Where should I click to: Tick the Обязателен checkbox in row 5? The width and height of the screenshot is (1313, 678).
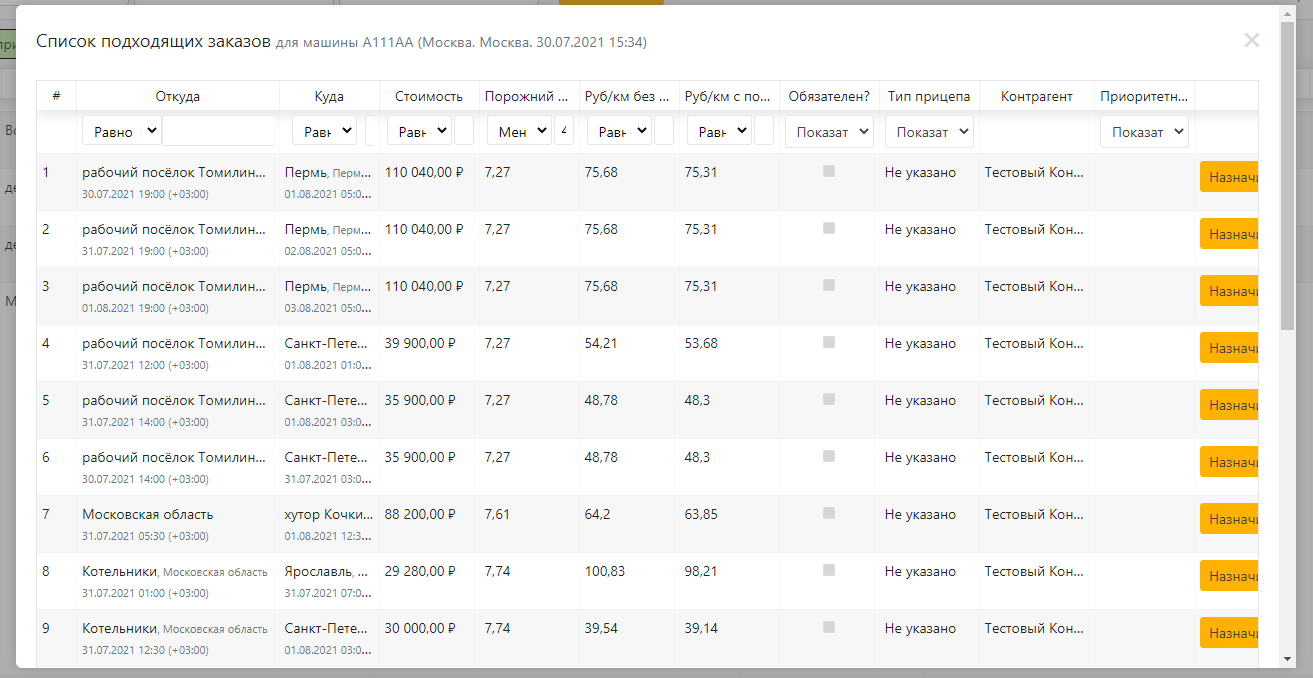coord(829,399)
